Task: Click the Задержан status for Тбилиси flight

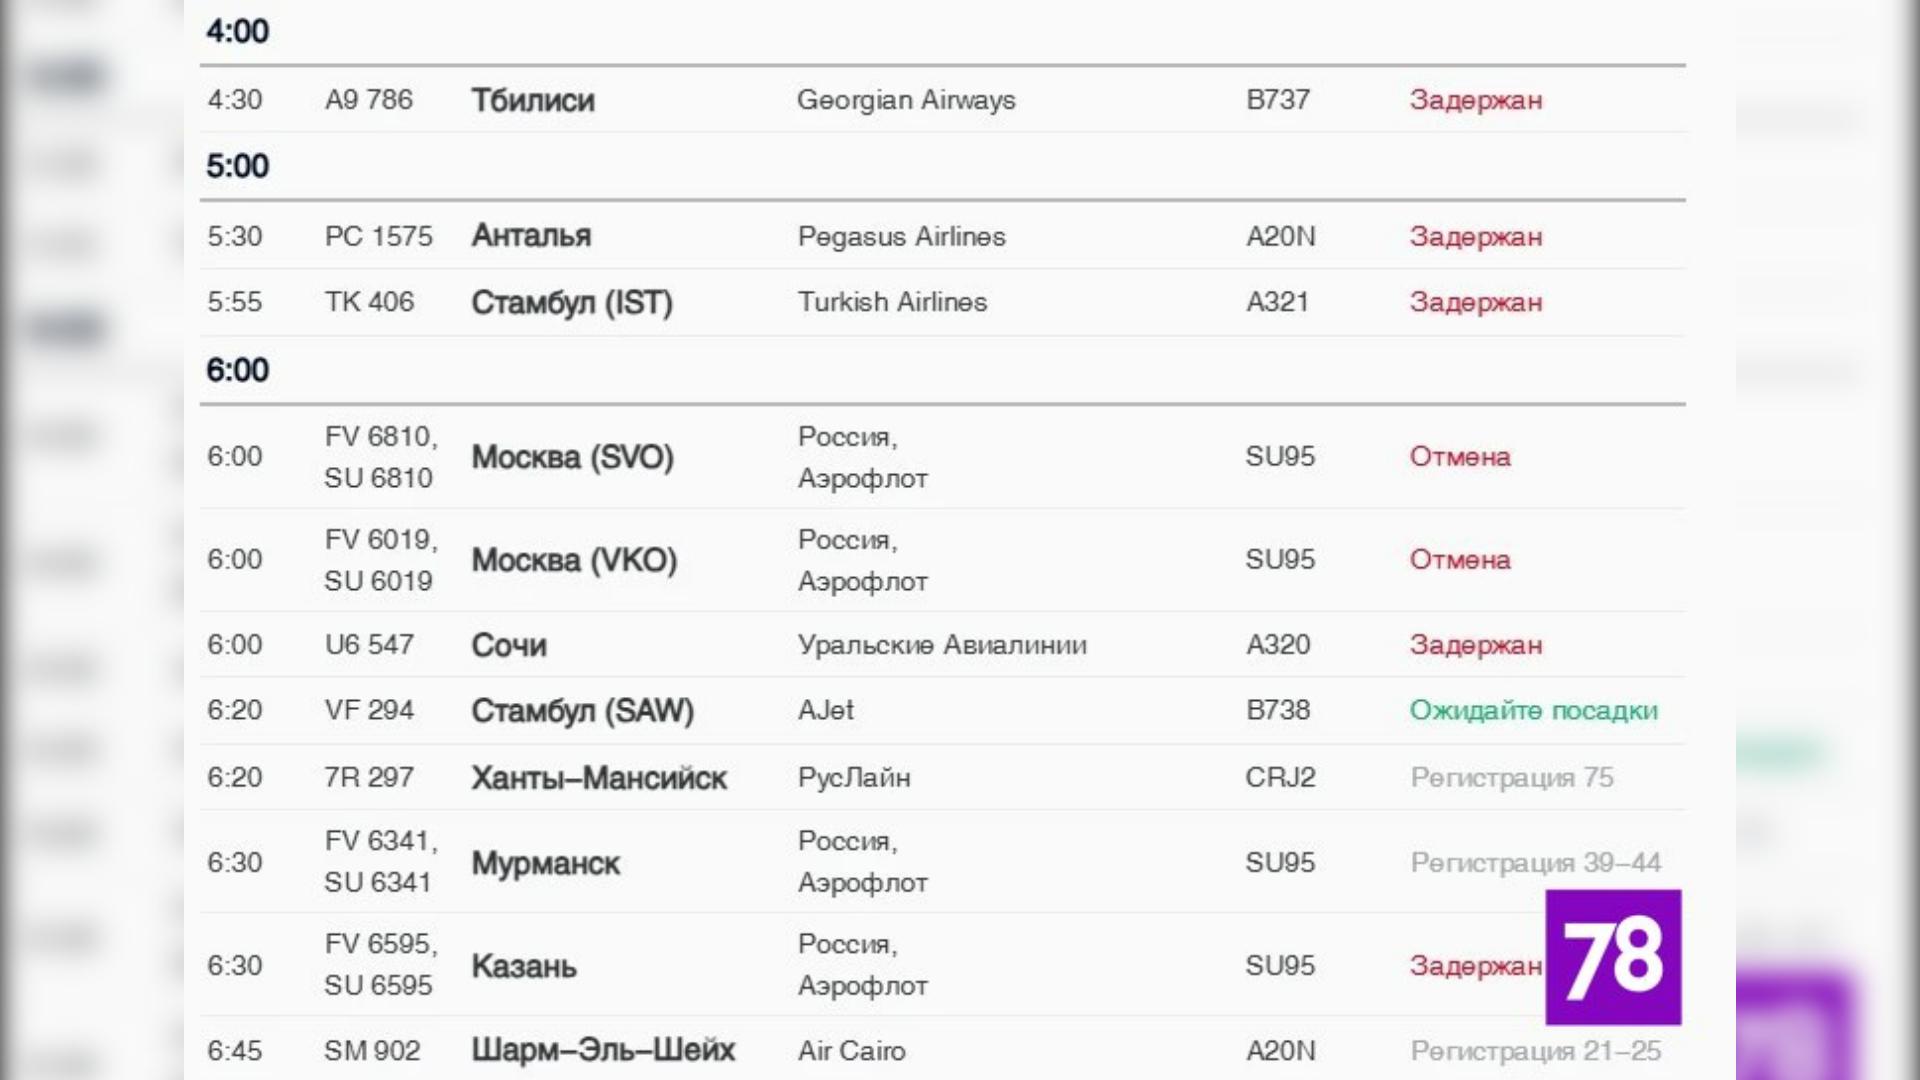Action: [x=1475, y=100]
